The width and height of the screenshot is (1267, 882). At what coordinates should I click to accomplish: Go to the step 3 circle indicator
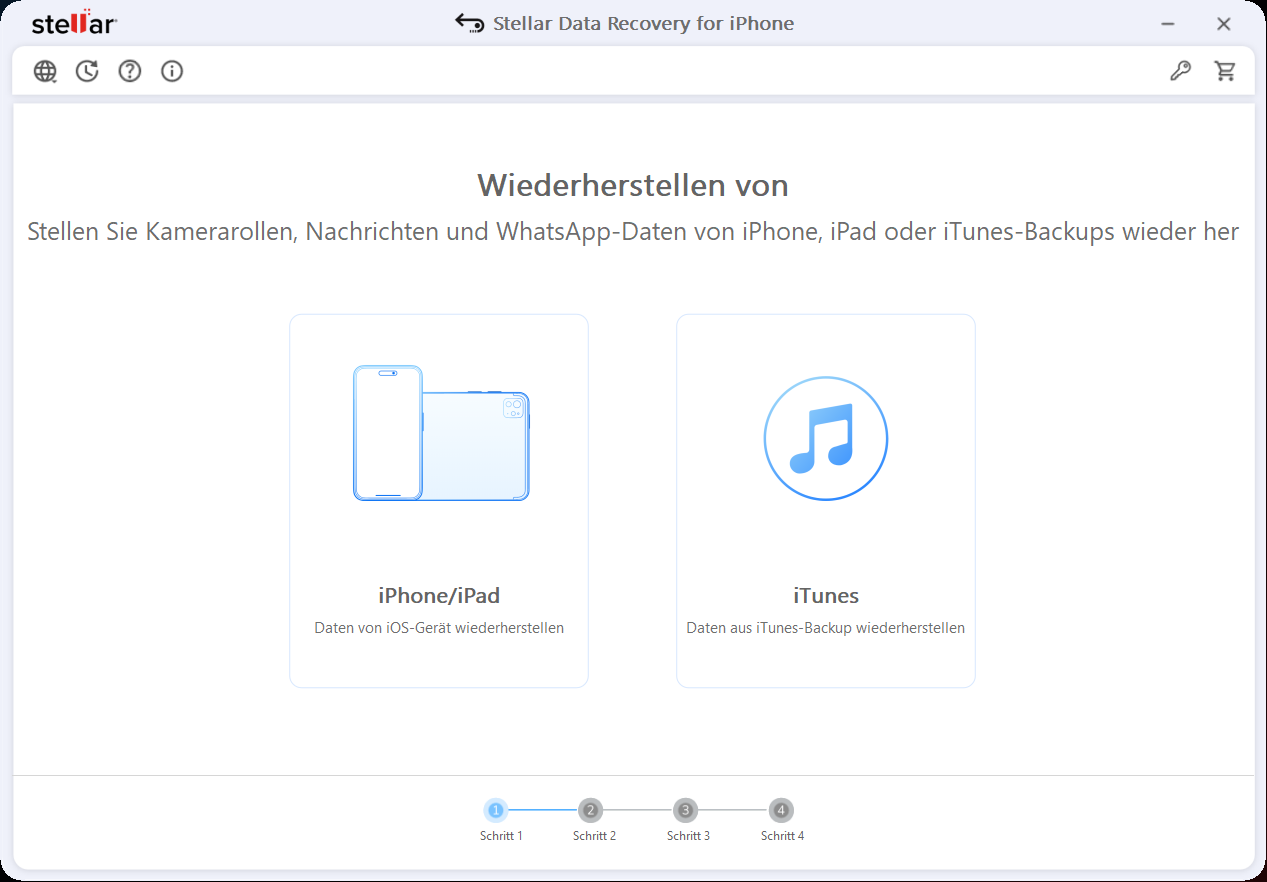coord(685,810)
